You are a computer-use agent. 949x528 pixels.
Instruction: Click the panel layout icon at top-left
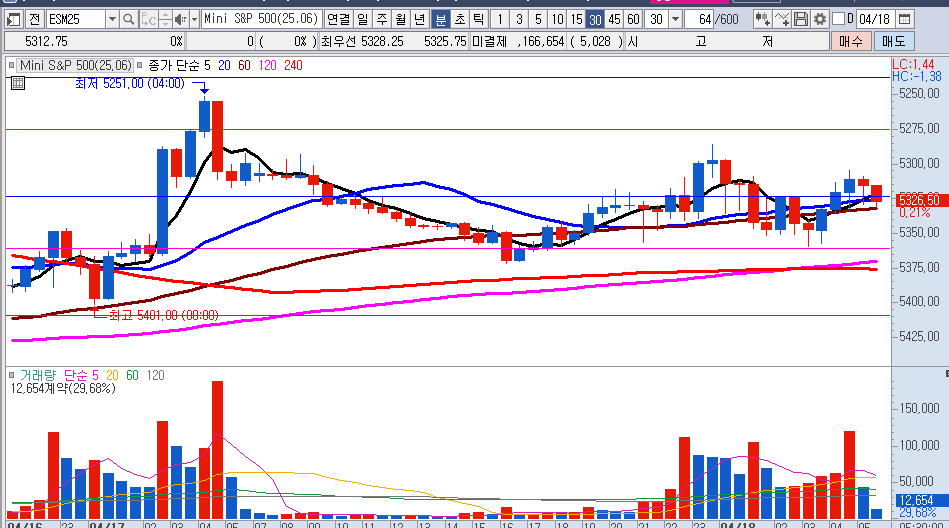pyautogui.click(x=13, y=19)
